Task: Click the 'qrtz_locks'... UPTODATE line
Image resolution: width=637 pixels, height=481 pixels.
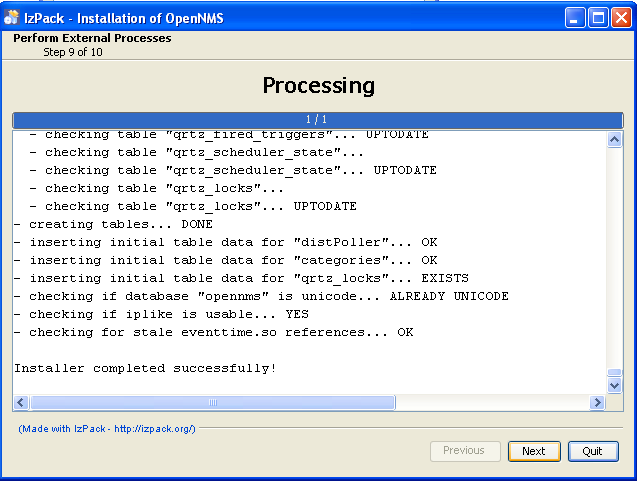Action: 193,206
